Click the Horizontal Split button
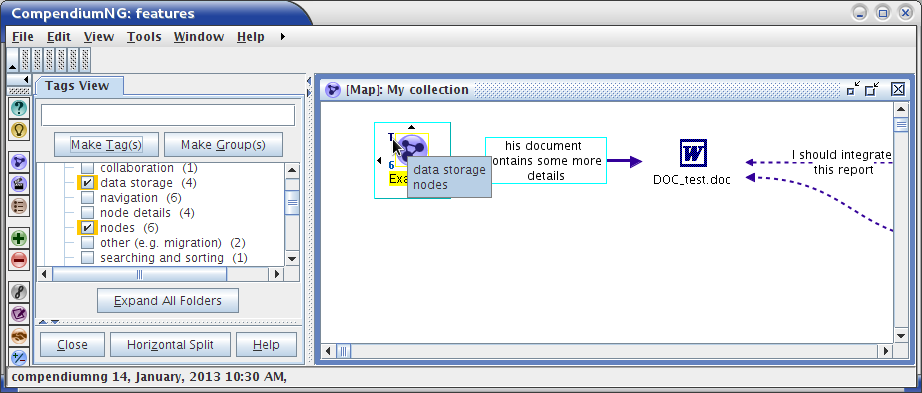This screenshot has width=922, height=393. 171,345
